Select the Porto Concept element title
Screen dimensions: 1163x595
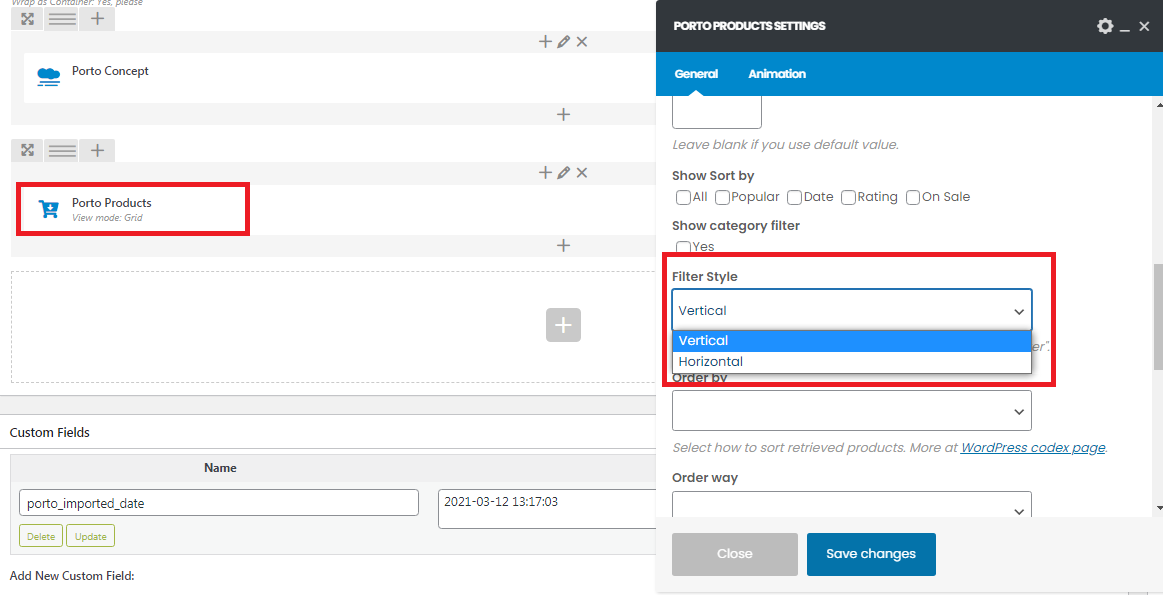point(110,71)
